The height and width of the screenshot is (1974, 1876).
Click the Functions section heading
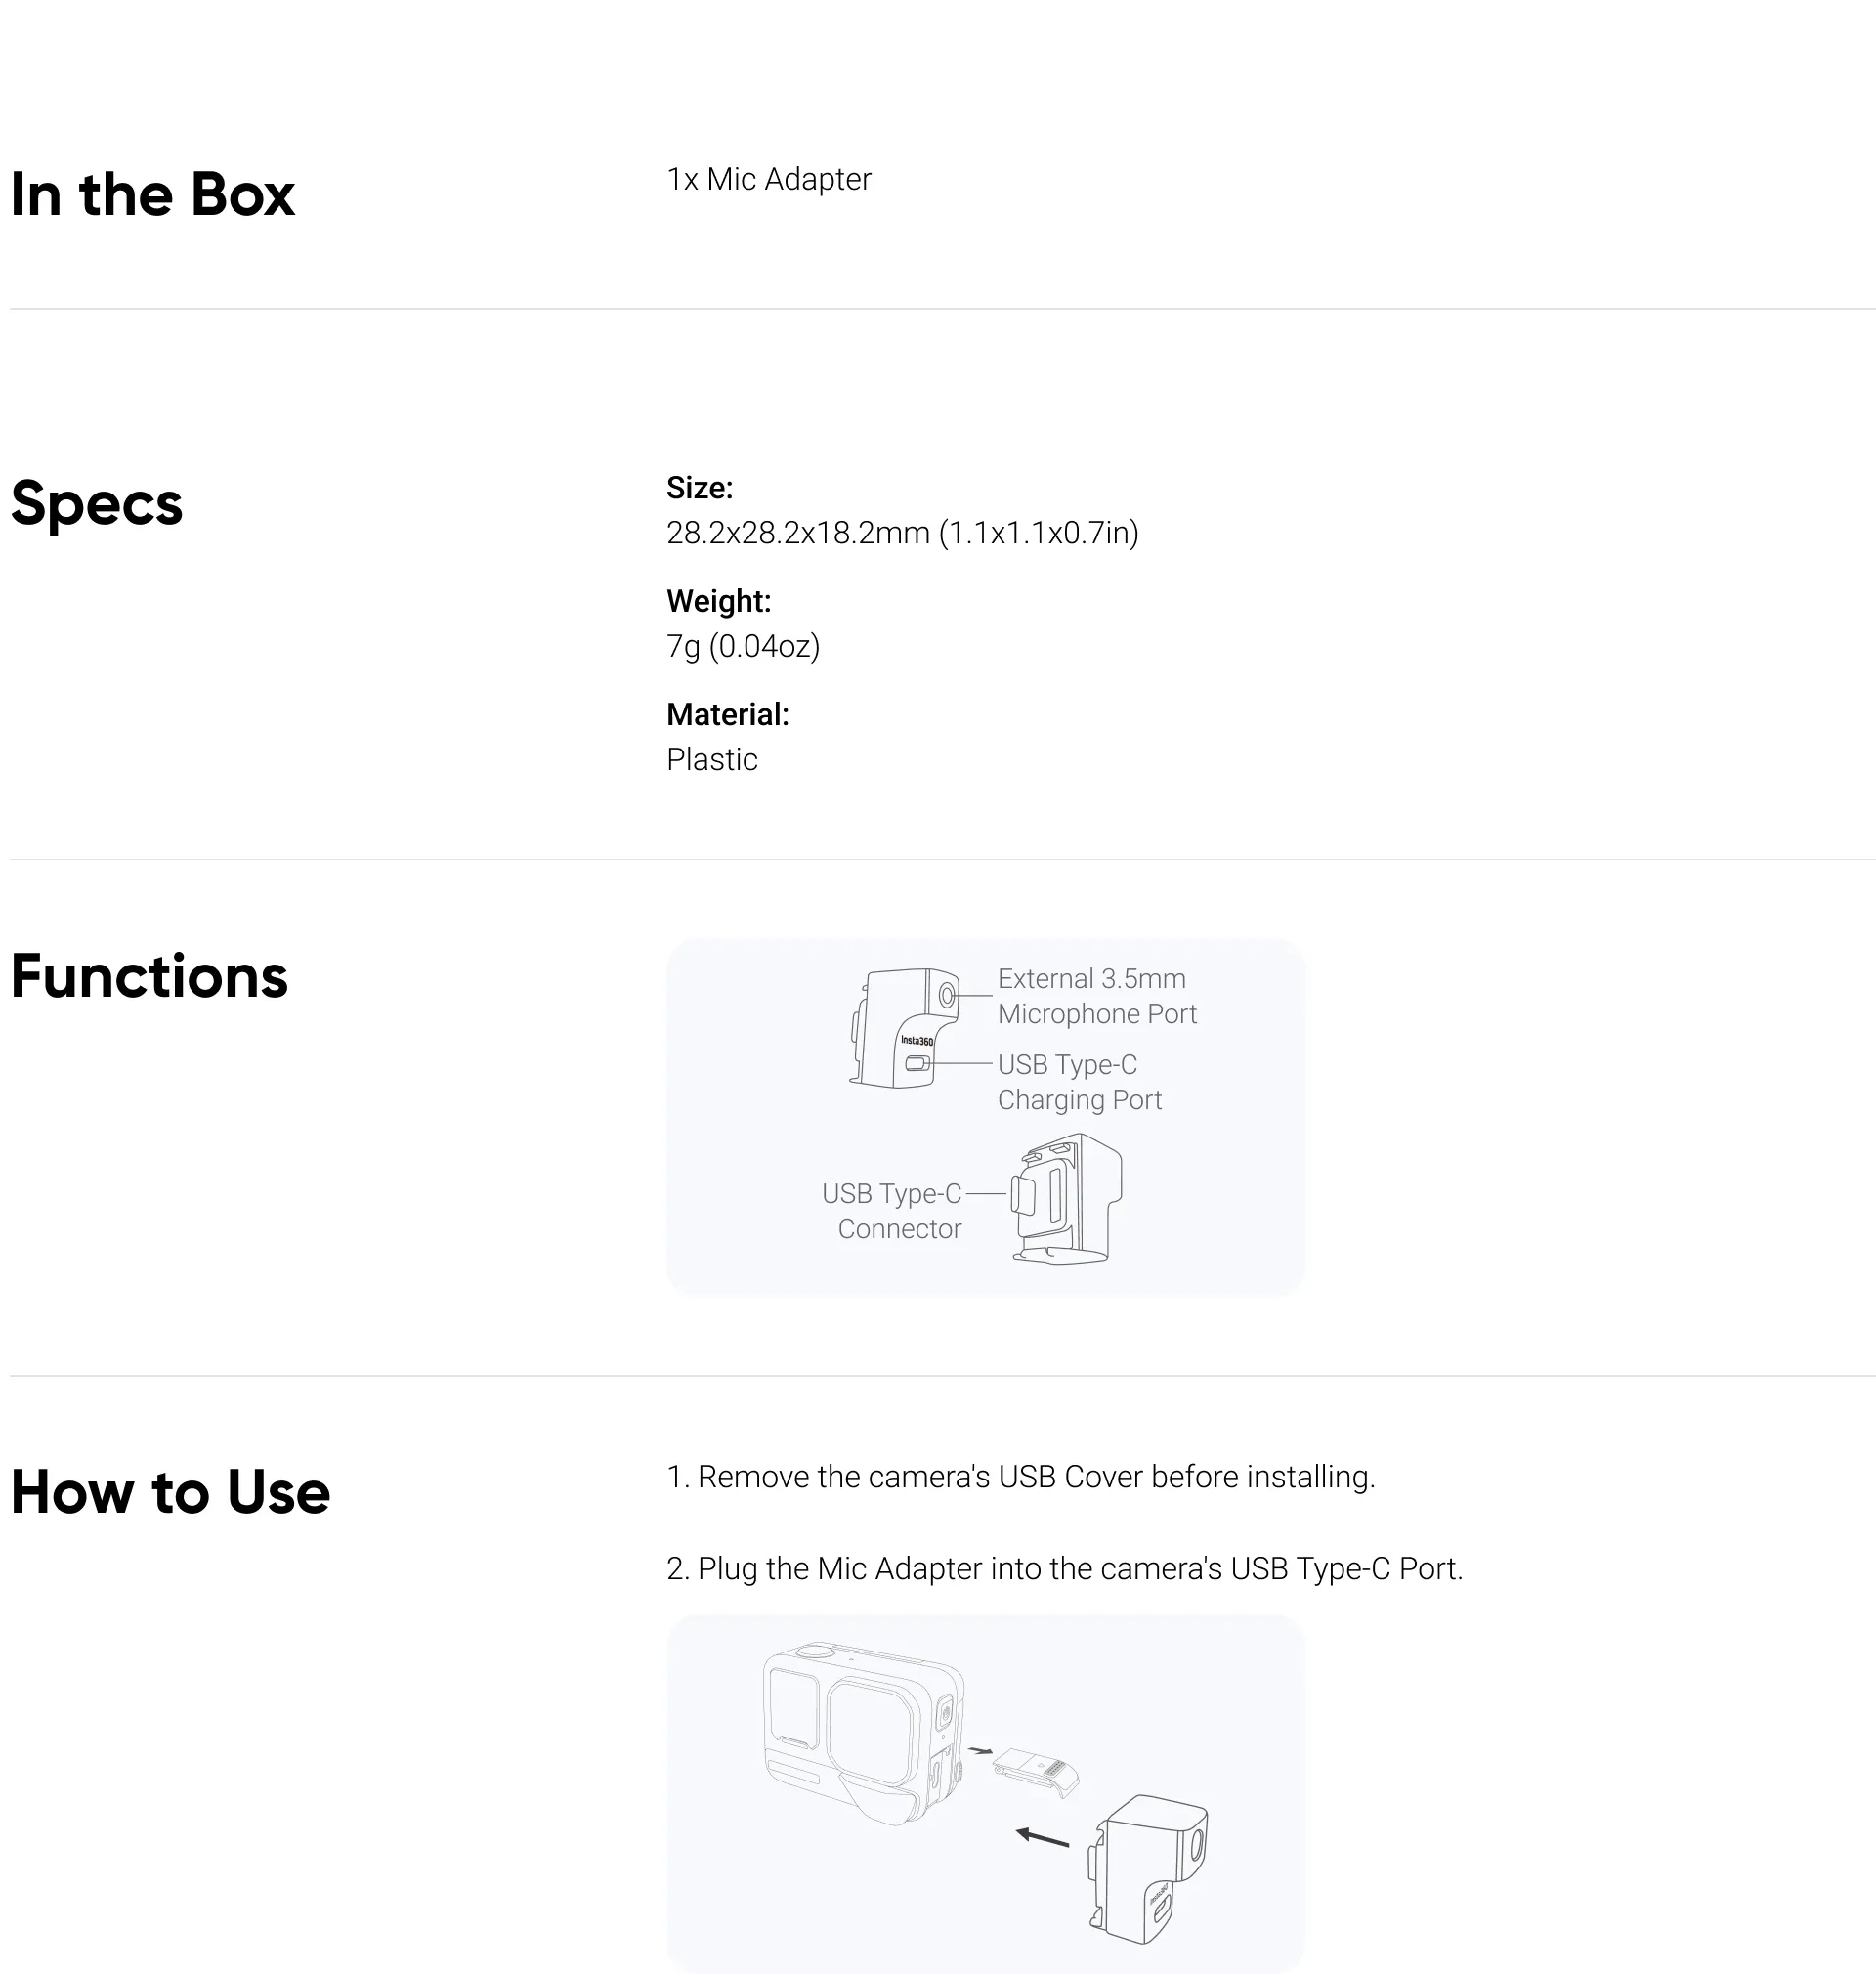[x=149, y=976]
